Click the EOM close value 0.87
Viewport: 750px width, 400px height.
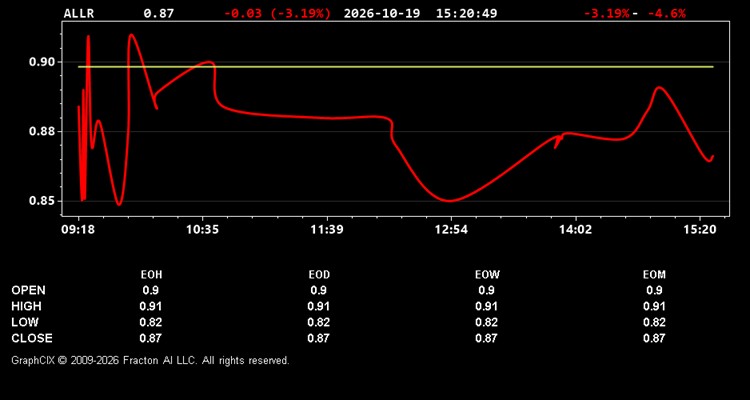point(654,338)
